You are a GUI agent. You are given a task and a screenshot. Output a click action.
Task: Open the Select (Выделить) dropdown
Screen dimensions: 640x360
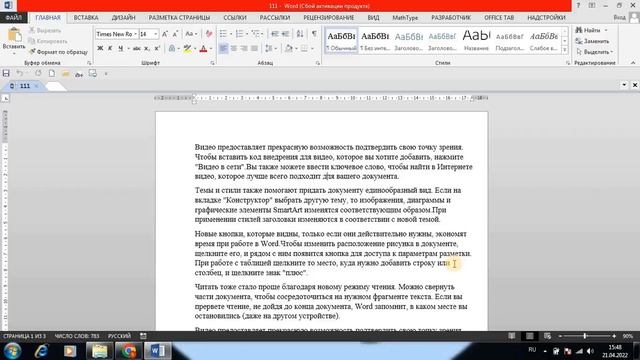coord(594,52)
